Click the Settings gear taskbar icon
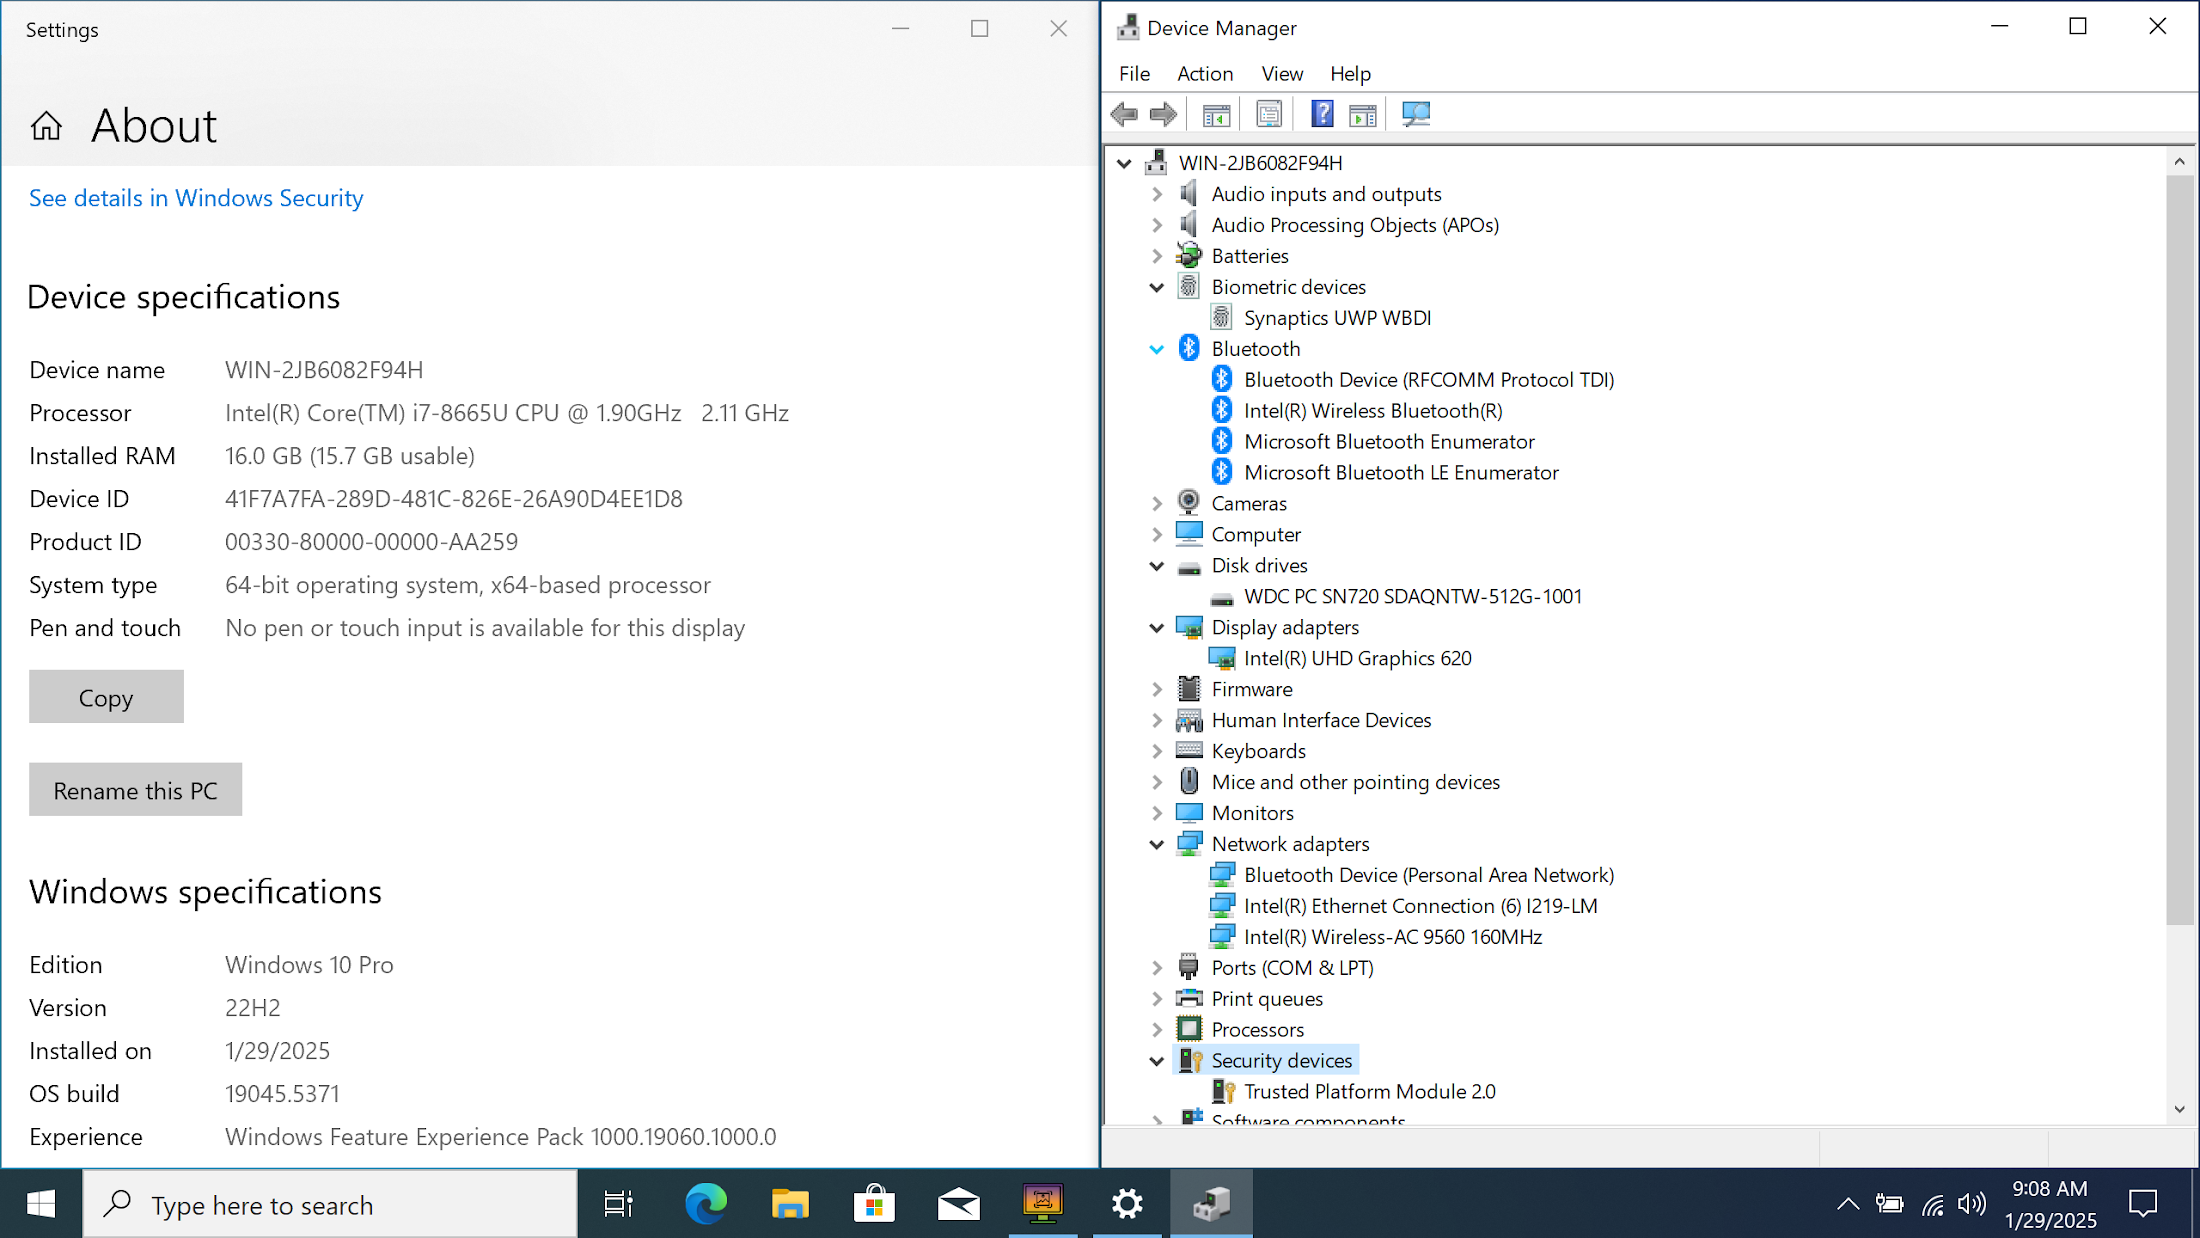This screenshot has height=1238, width=2200. coord(1127,1204)
